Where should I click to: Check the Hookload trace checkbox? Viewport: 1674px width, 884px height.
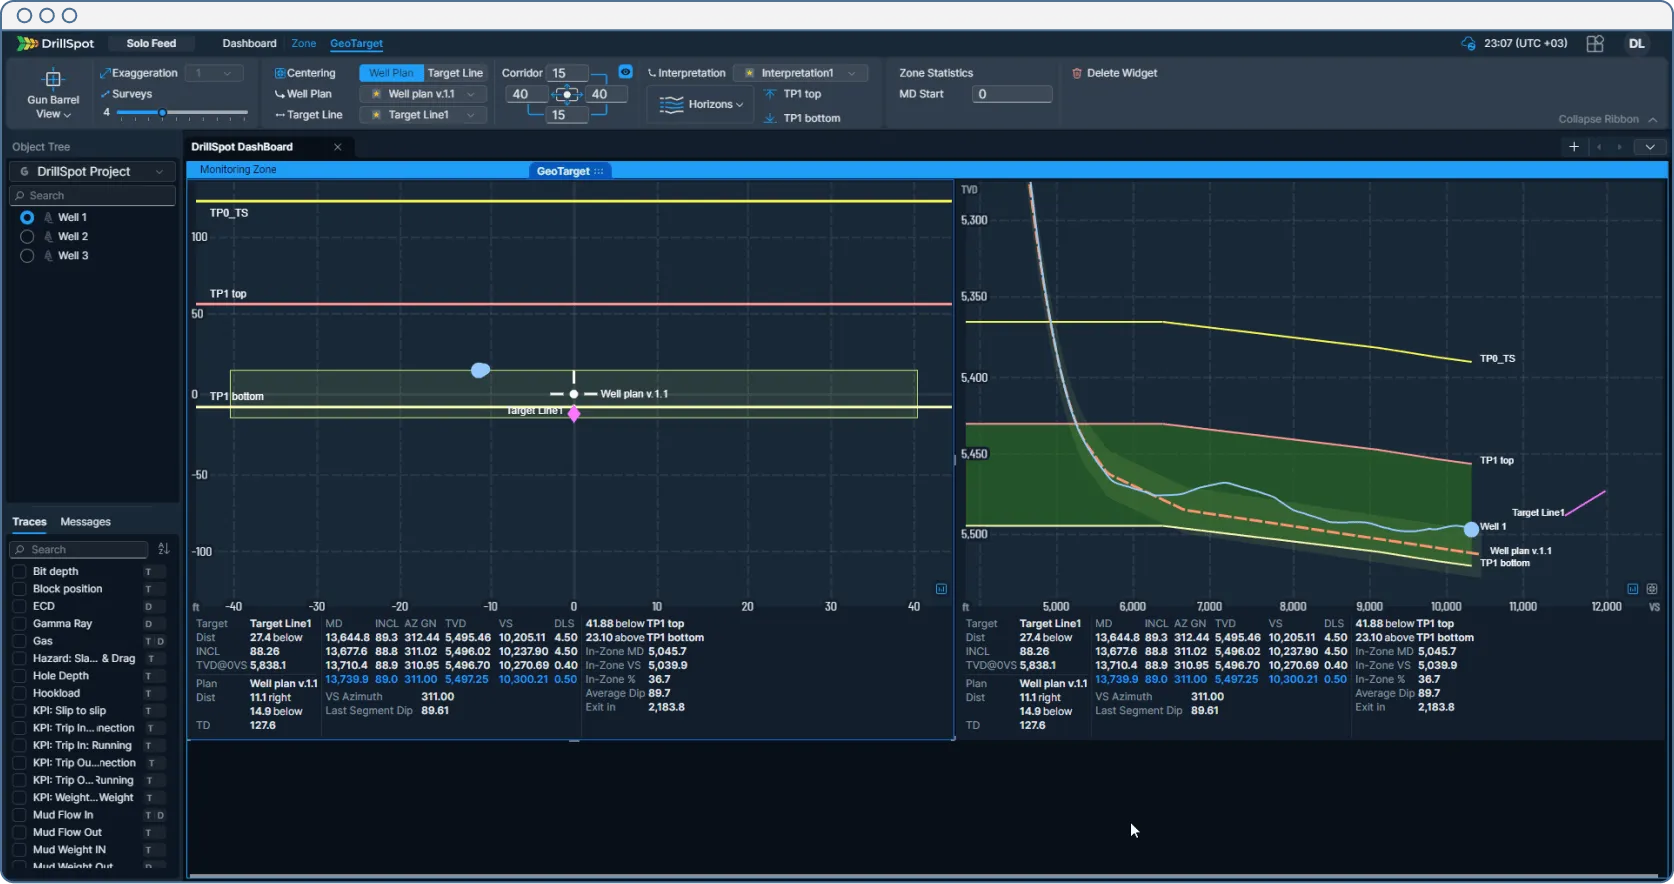19,693
